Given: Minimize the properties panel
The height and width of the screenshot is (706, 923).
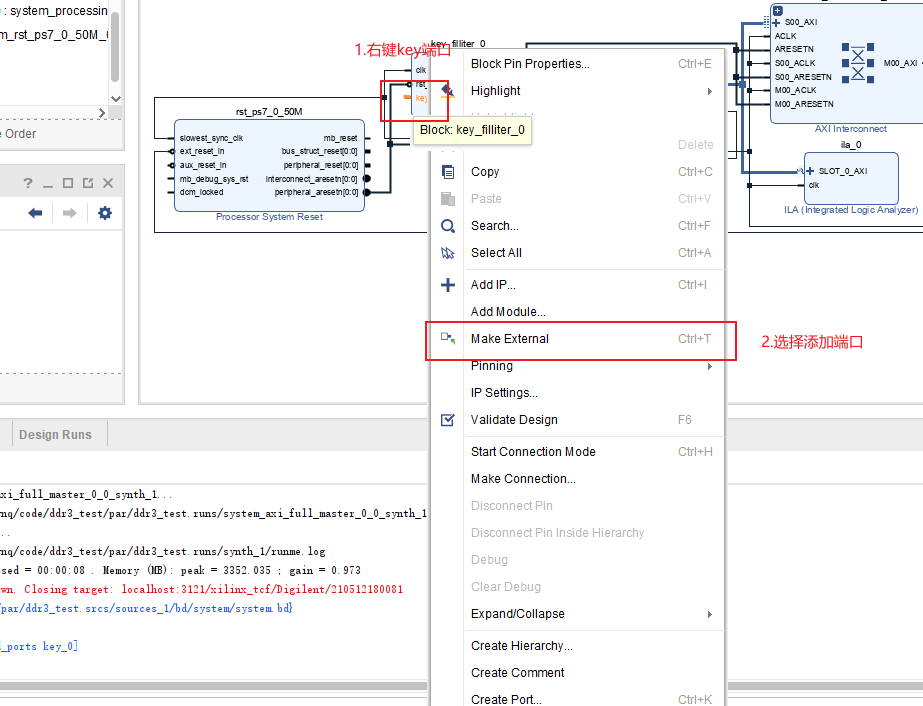Looking at the screenshot, I should (48, 184).
